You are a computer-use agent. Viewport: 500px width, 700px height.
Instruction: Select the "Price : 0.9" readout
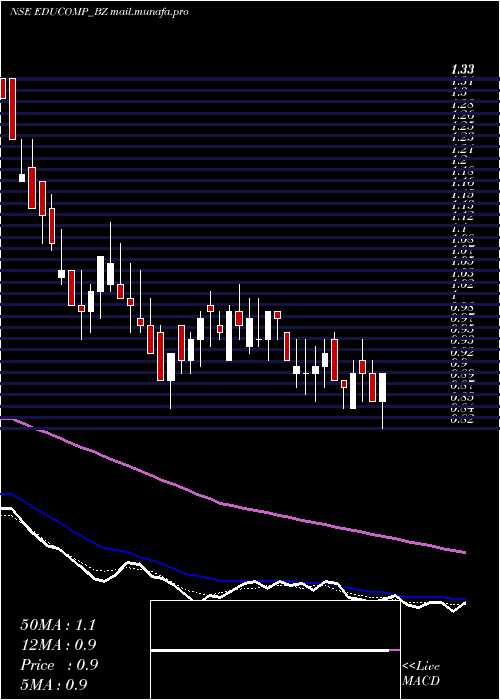click(59, 665)
